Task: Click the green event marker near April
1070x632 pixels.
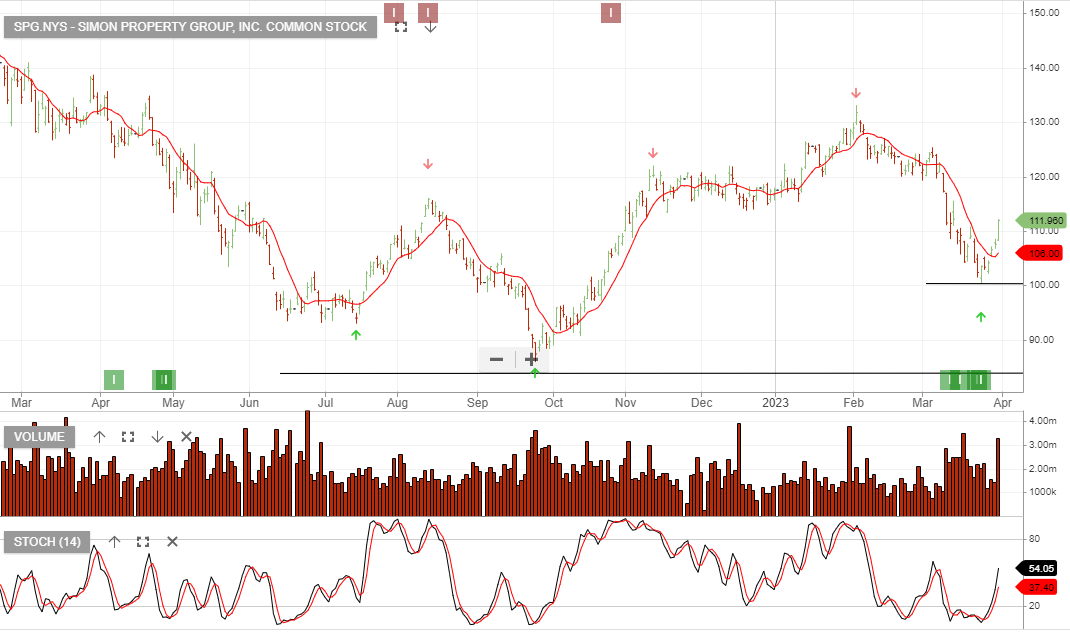Action: [115, 379]
